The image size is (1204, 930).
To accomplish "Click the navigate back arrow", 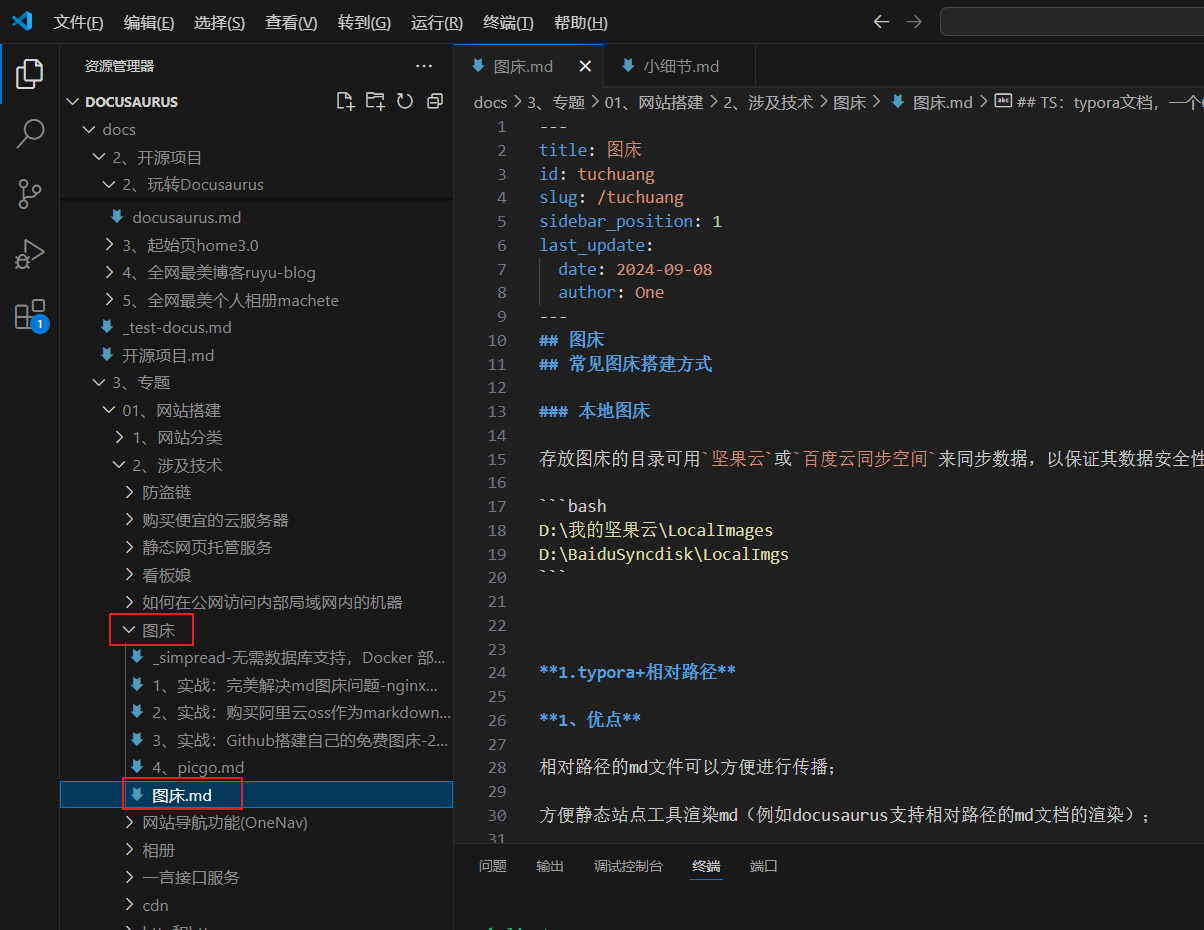I will (x=881, y=22).
